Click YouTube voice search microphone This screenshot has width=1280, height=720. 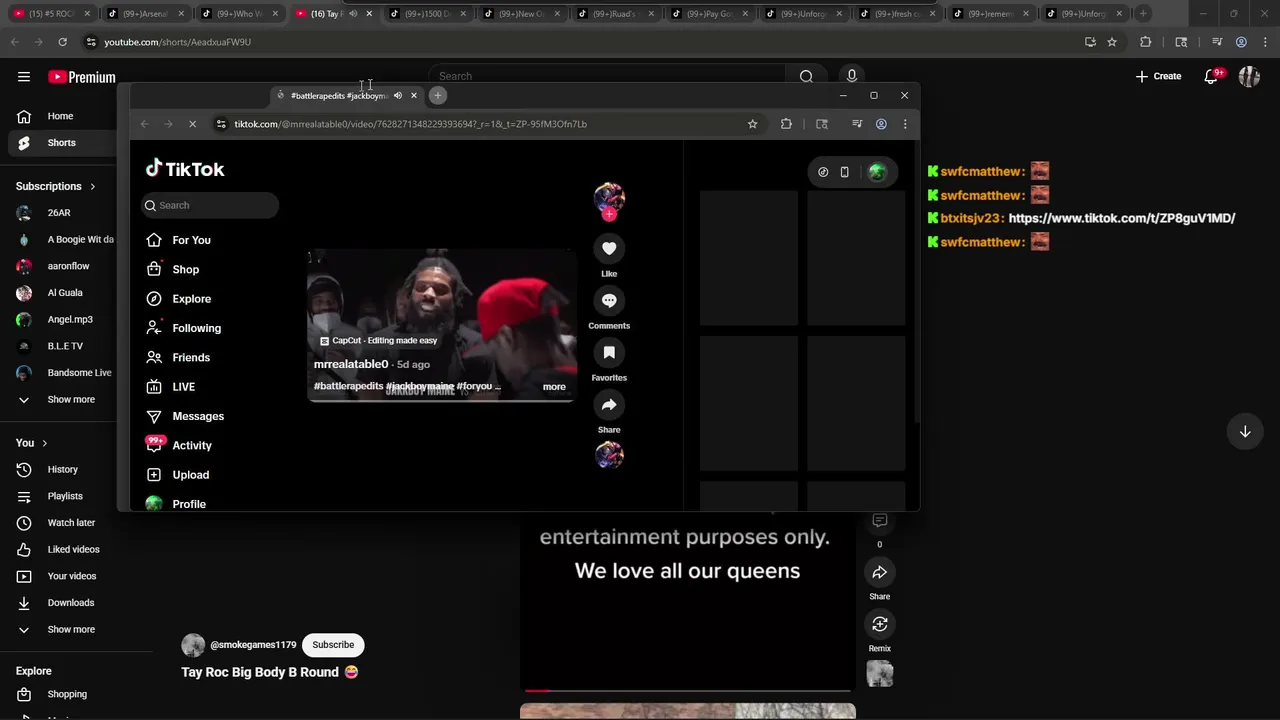point(852,76)
